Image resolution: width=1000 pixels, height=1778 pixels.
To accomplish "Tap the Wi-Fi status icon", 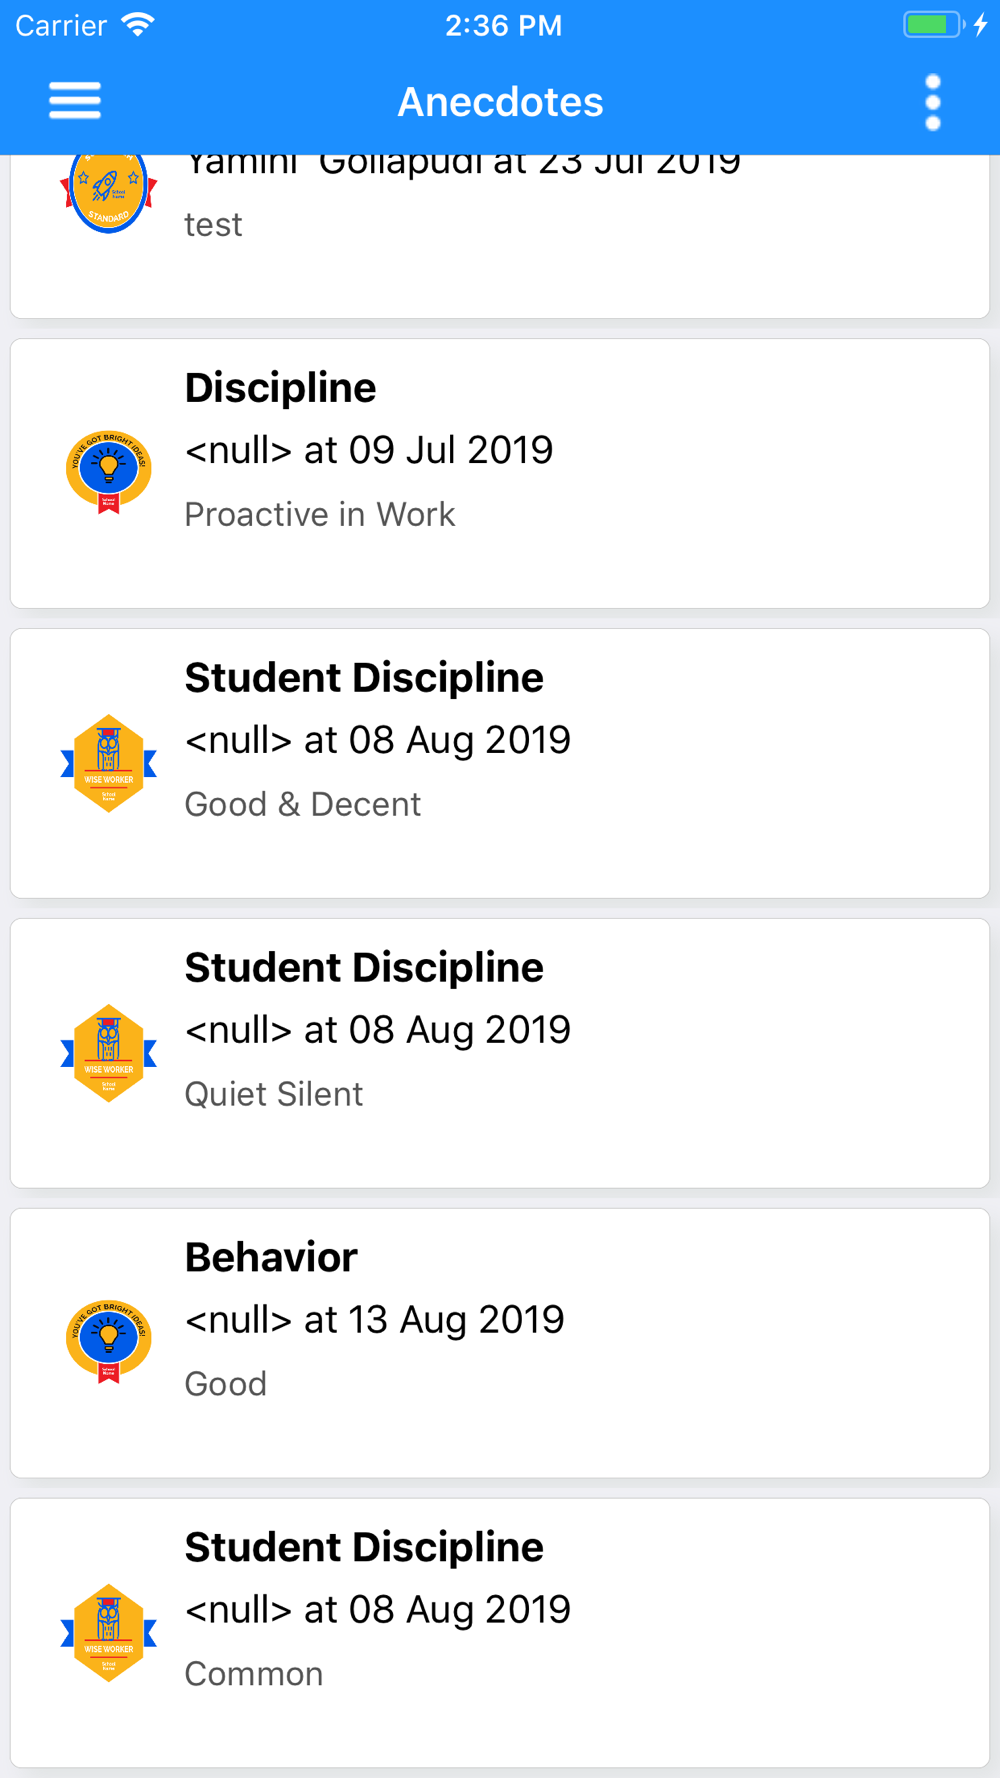I will point(138,25).
